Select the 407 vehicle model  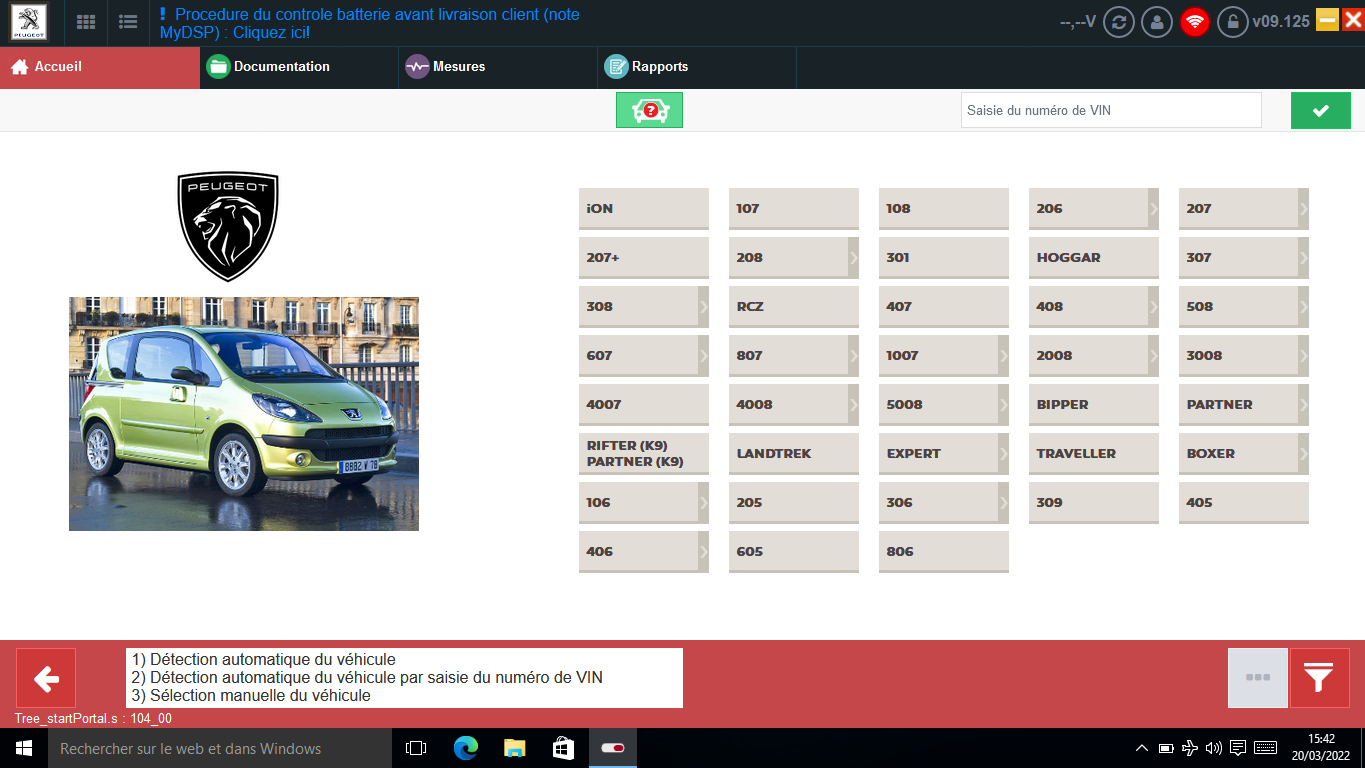(x=944, y=306)
